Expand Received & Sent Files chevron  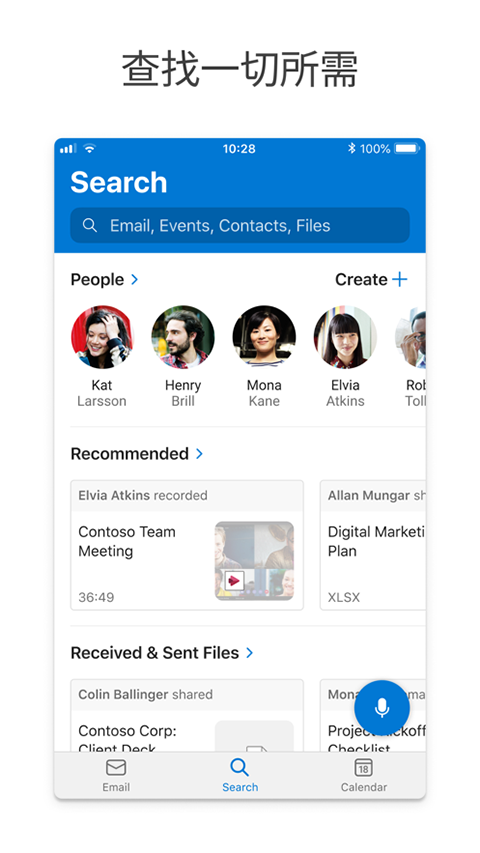249,652
